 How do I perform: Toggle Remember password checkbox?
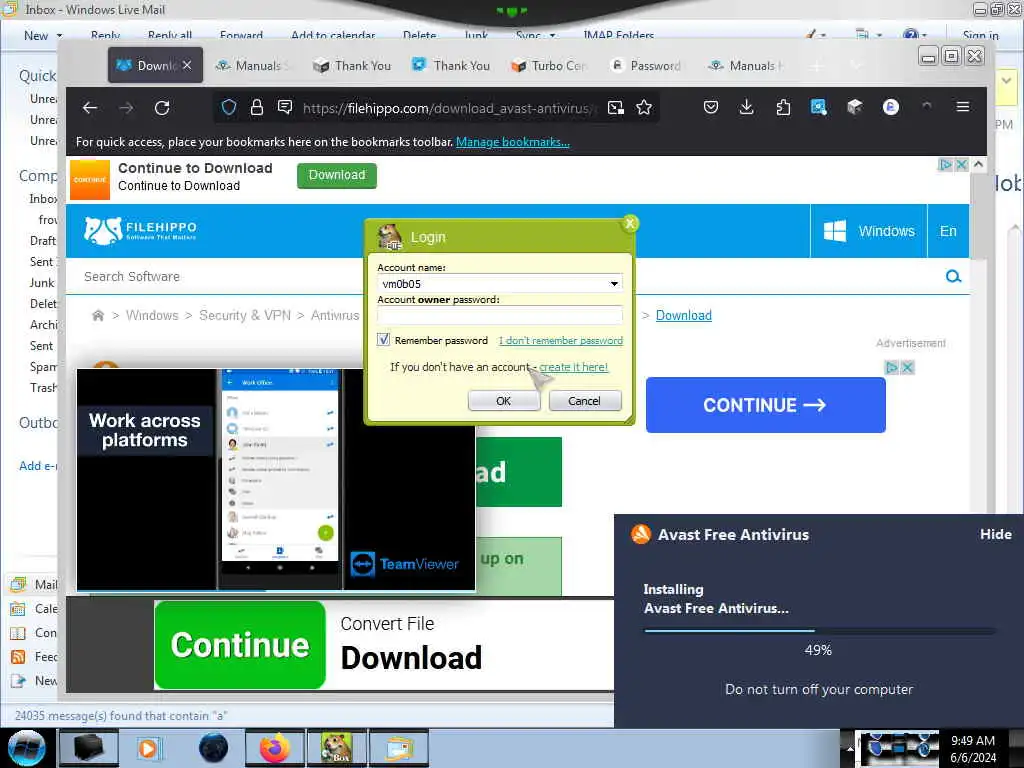click(x=383, y=340)
